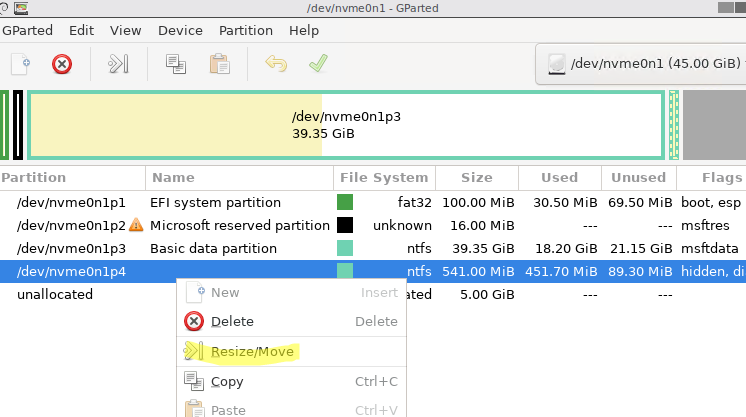The image size is (746, 417).
Task: Click the Copy partition toolbar icon
Action: (x=176, y=64)
